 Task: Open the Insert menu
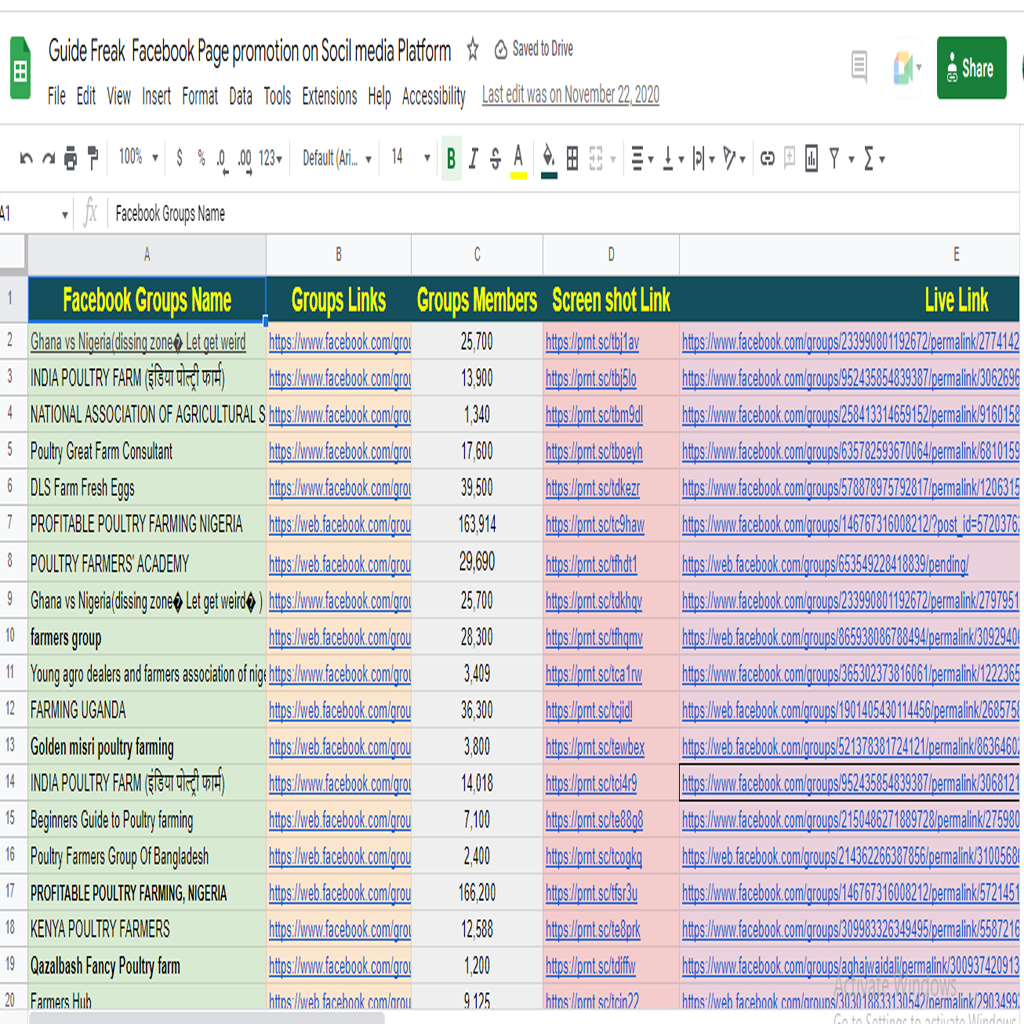pos(157,97)
